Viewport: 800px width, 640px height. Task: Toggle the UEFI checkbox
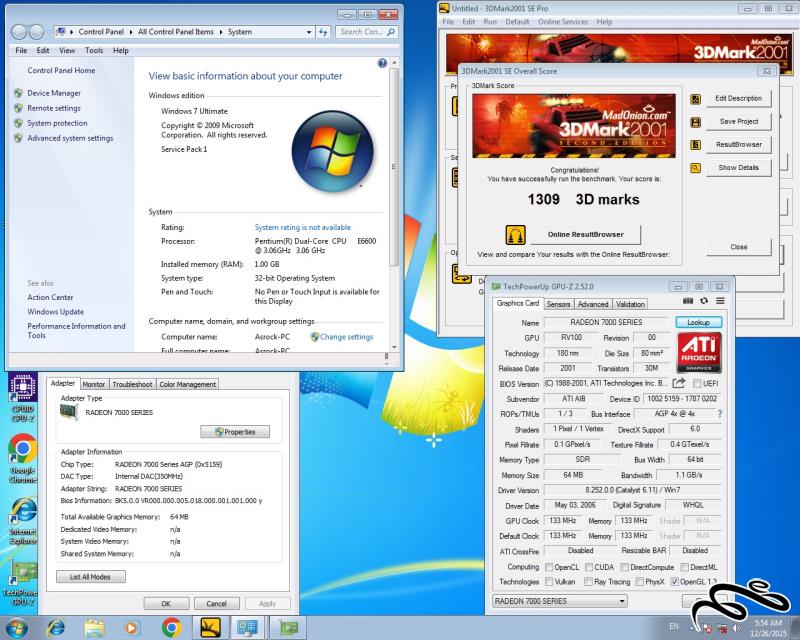(x=697, y=384)
